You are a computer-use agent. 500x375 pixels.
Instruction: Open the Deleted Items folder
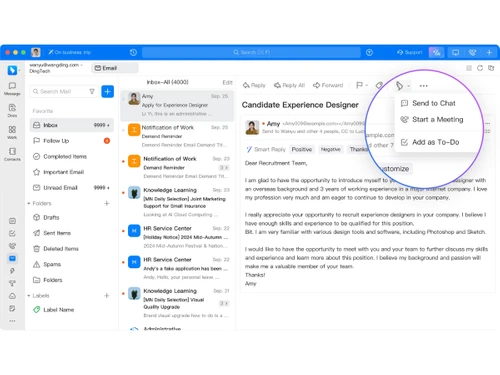71,249
